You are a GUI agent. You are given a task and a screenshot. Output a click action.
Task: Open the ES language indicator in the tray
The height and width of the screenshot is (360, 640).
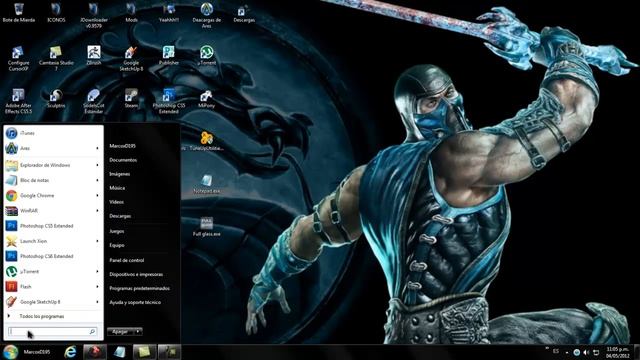coord(556,351)
